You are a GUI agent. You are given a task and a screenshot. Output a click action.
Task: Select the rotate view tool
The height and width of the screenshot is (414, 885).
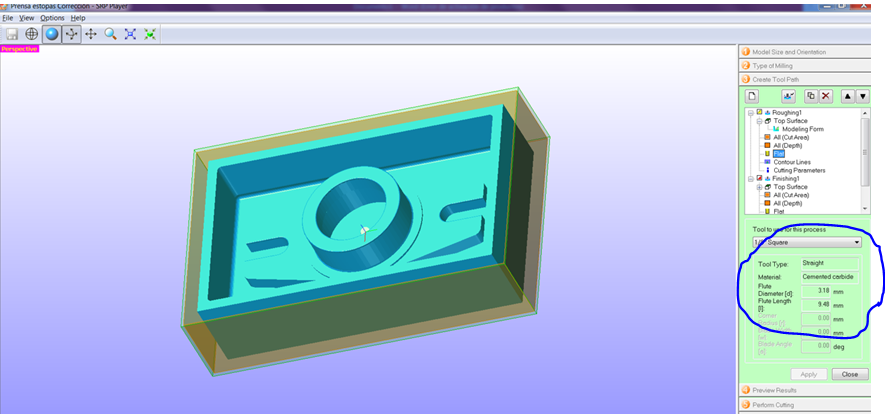[x=71, y=34]
